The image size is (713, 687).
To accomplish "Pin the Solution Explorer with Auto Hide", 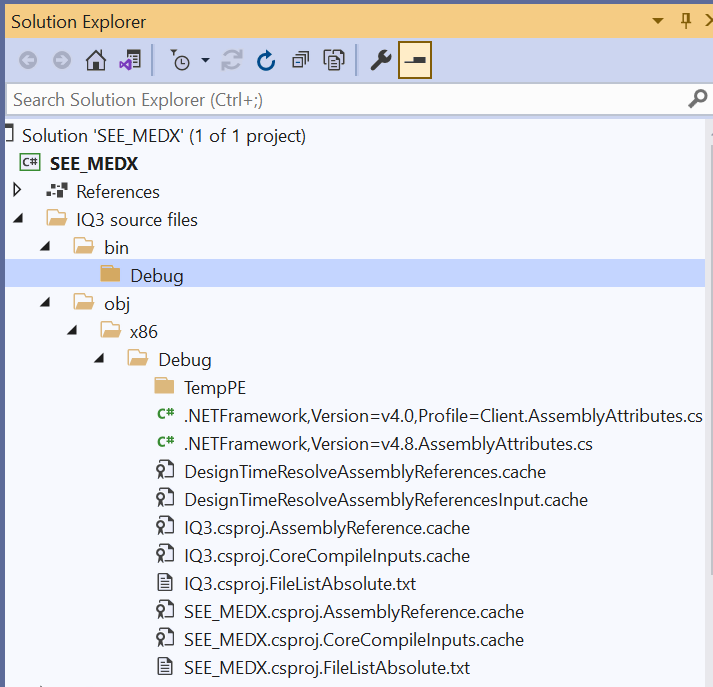I will [x=686, y=21].
